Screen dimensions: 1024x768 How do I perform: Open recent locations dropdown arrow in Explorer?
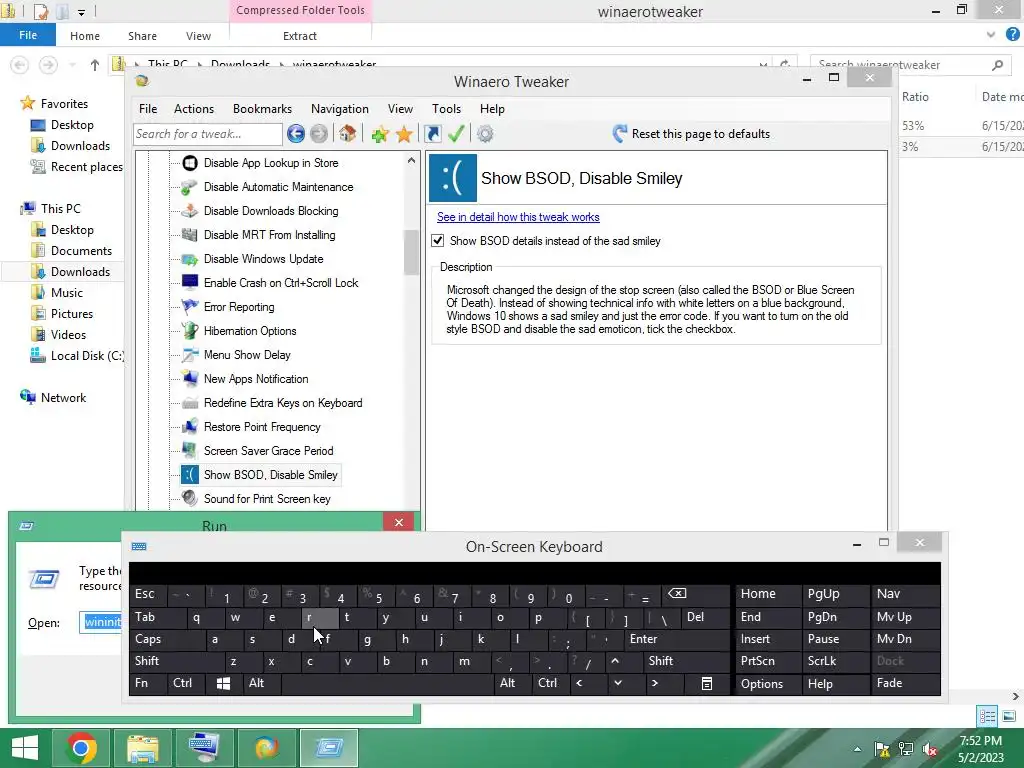pos(72,65)
